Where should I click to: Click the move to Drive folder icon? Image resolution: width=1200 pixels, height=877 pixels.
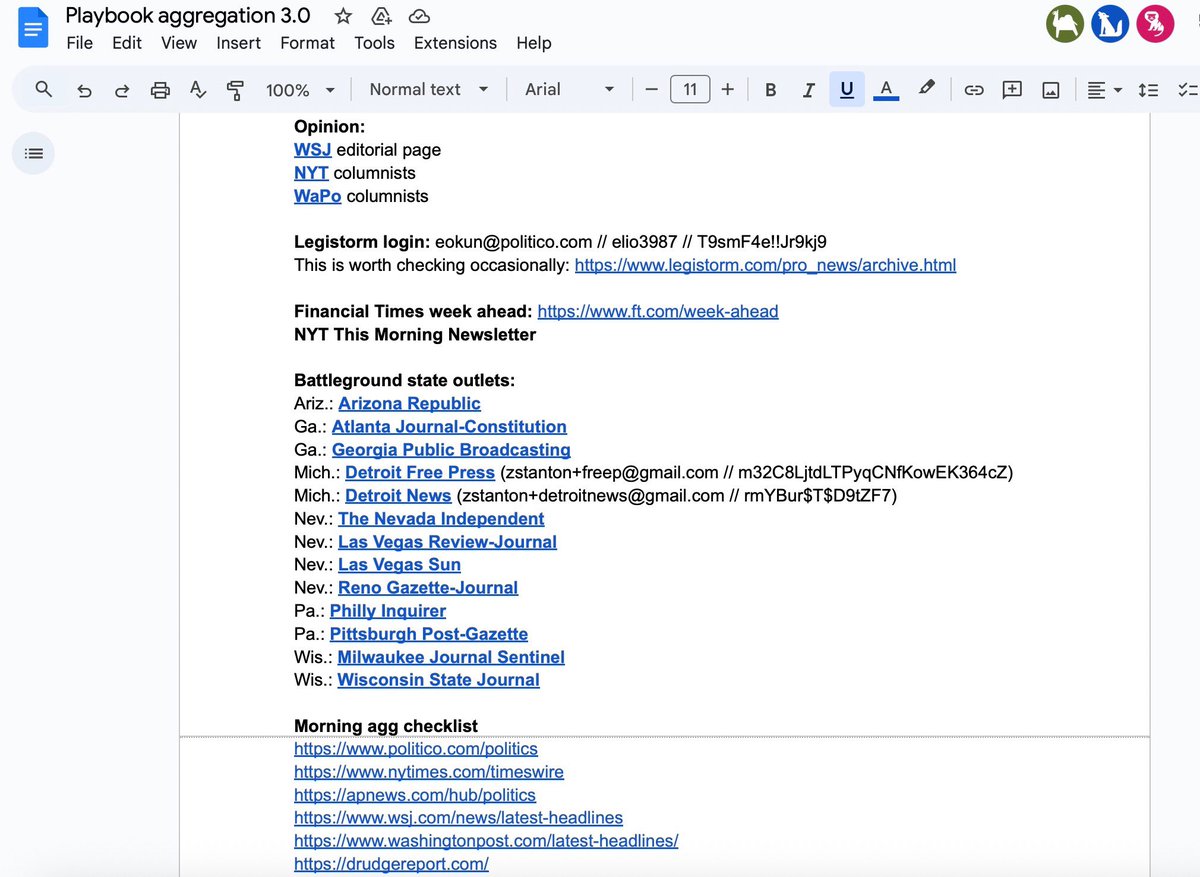pyautogui.click(x=381, y=16)
